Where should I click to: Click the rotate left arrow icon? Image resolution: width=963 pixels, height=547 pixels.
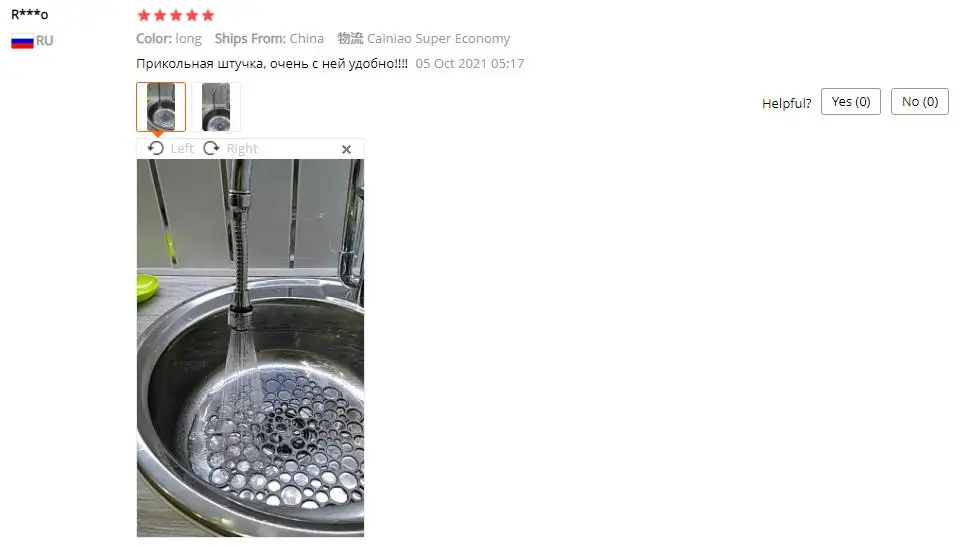156,149
